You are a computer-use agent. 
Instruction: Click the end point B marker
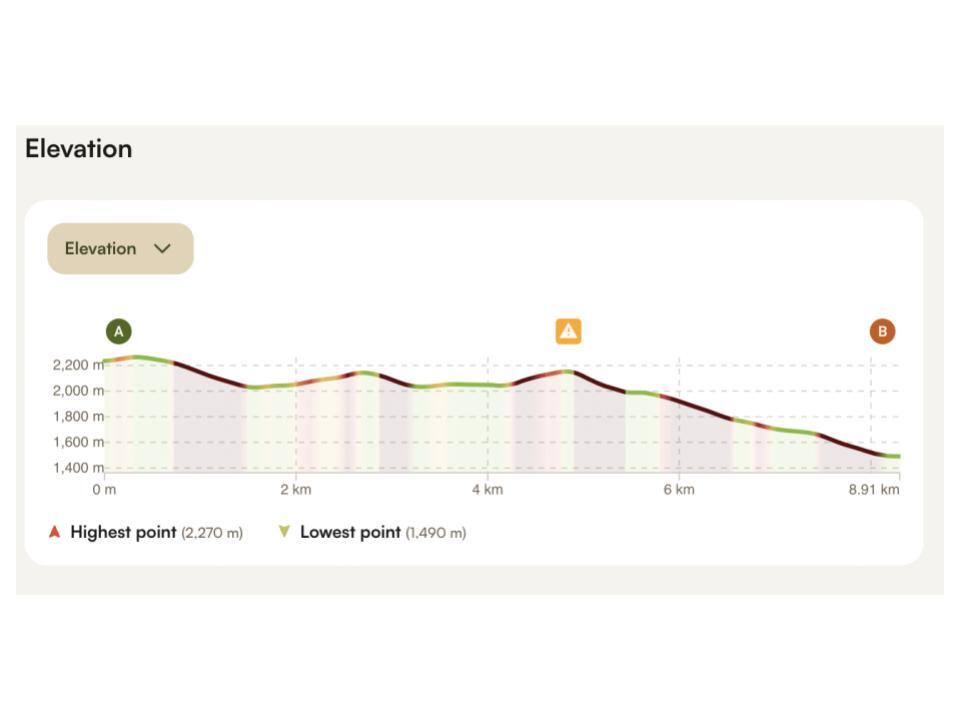(882, 331)
